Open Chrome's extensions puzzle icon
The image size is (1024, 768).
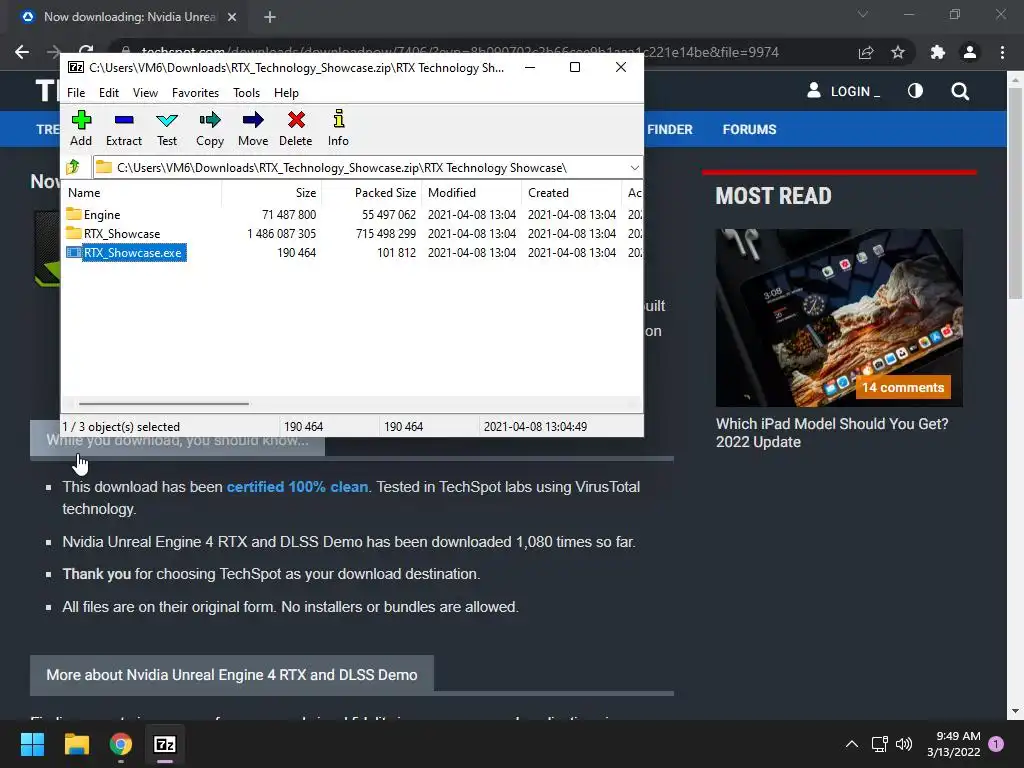coord(938,52)
